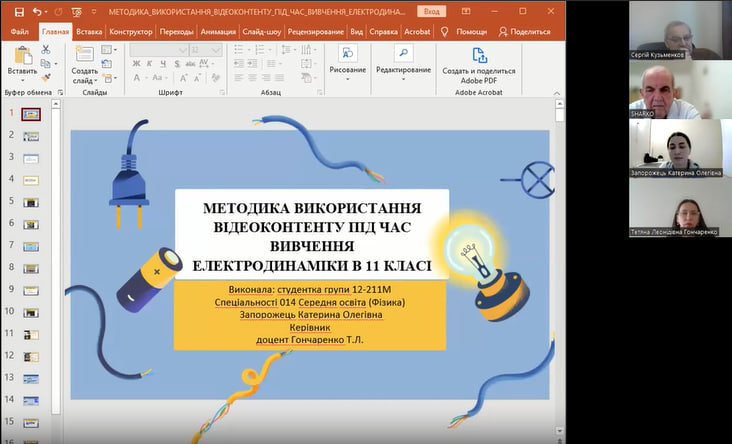This screenshot has width=732, height=444.
Task: Open the Буфер обмена dialog launcher
Action: coord(60,92)
